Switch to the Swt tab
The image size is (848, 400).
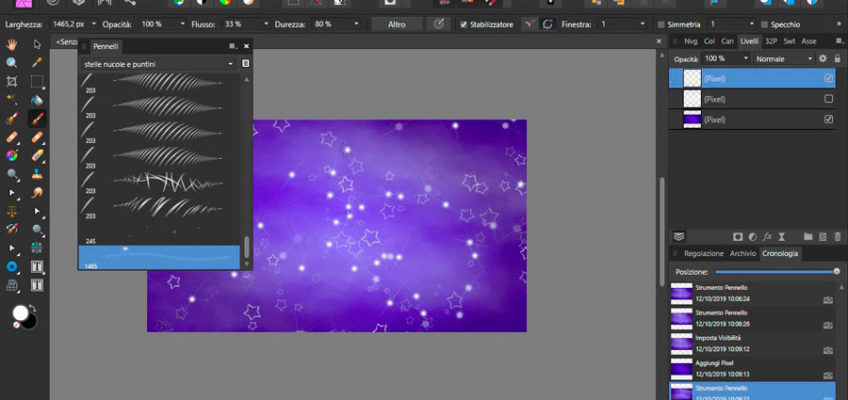790,41
